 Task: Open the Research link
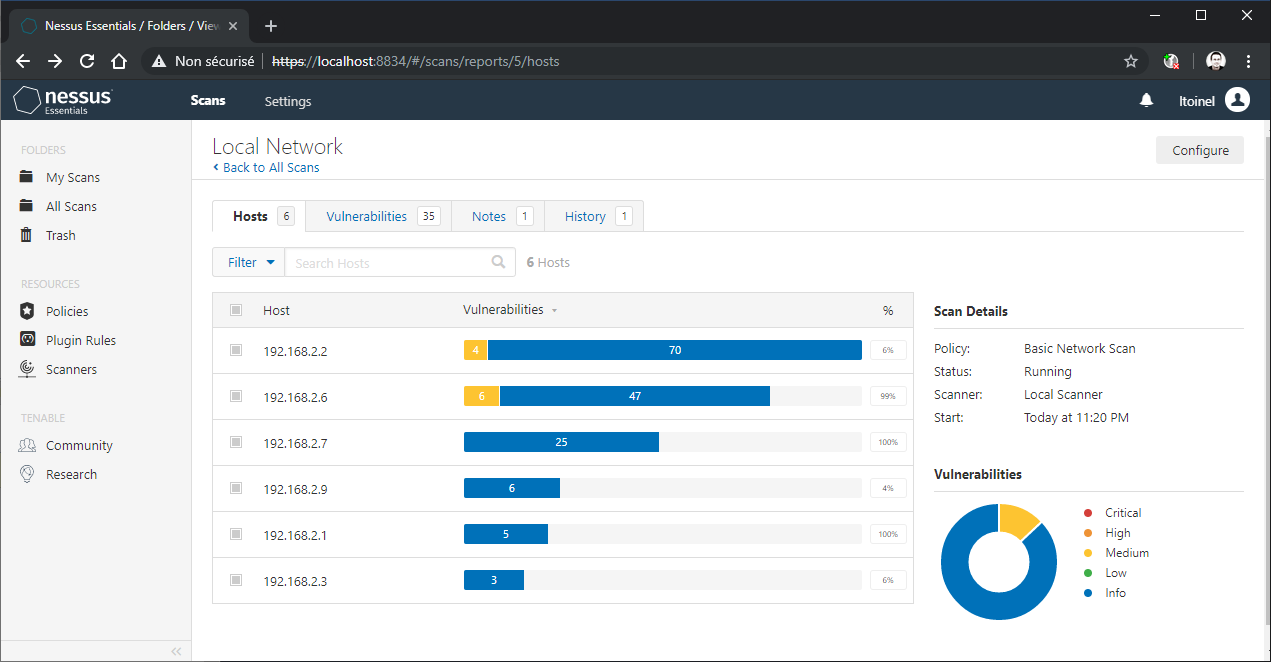point(71,474)
